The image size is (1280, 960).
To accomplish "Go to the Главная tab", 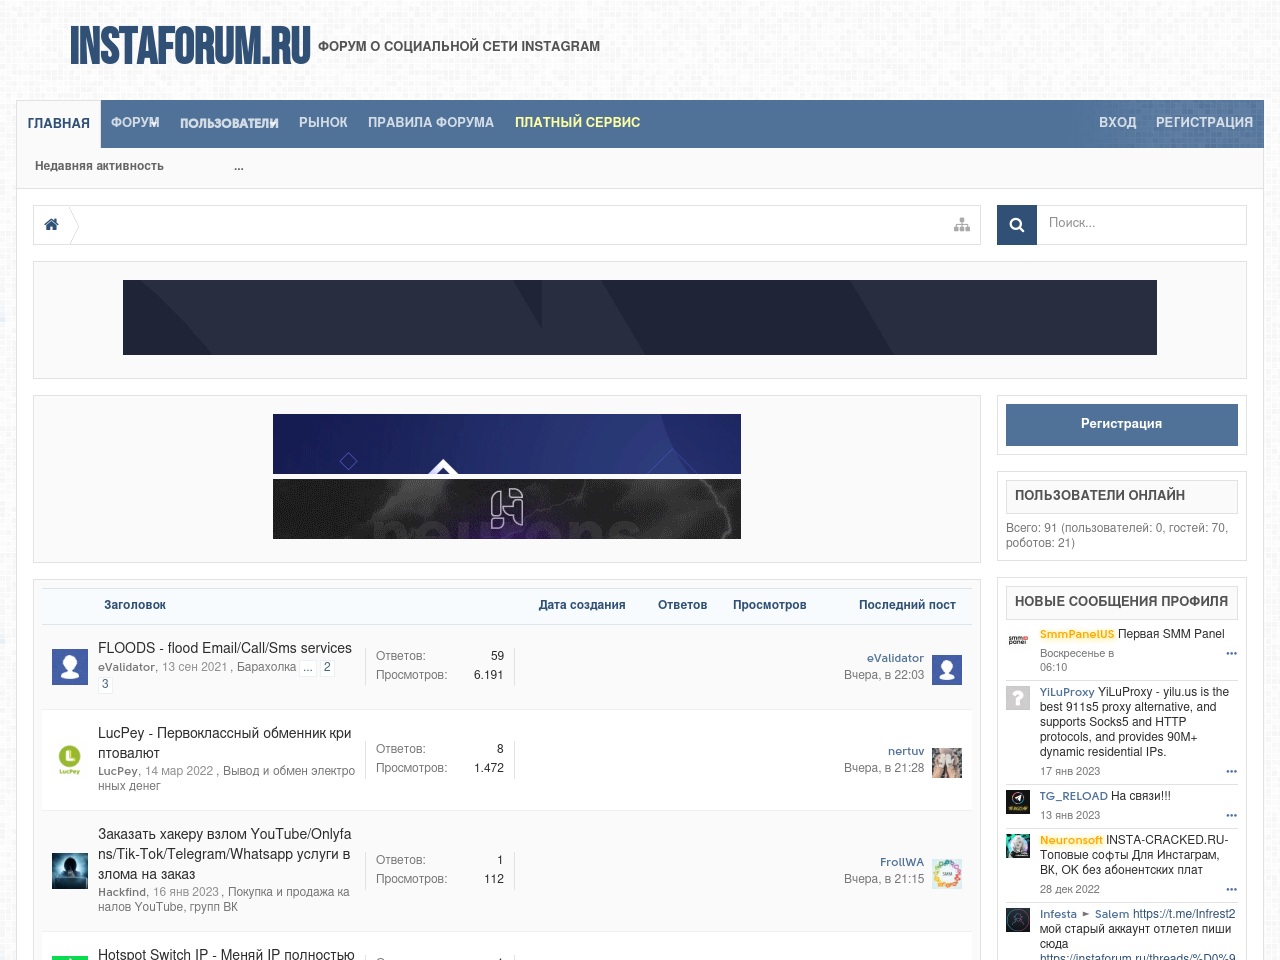I will click(59, 123).
